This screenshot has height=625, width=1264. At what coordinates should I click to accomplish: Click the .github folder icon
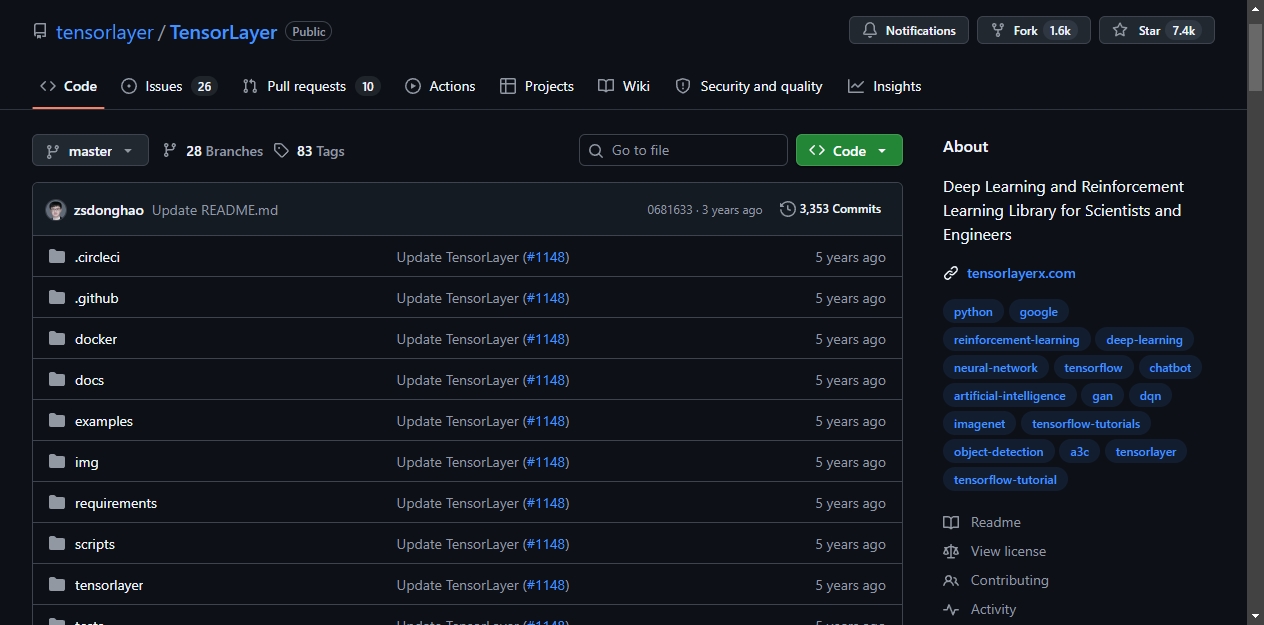pos(57,298)
